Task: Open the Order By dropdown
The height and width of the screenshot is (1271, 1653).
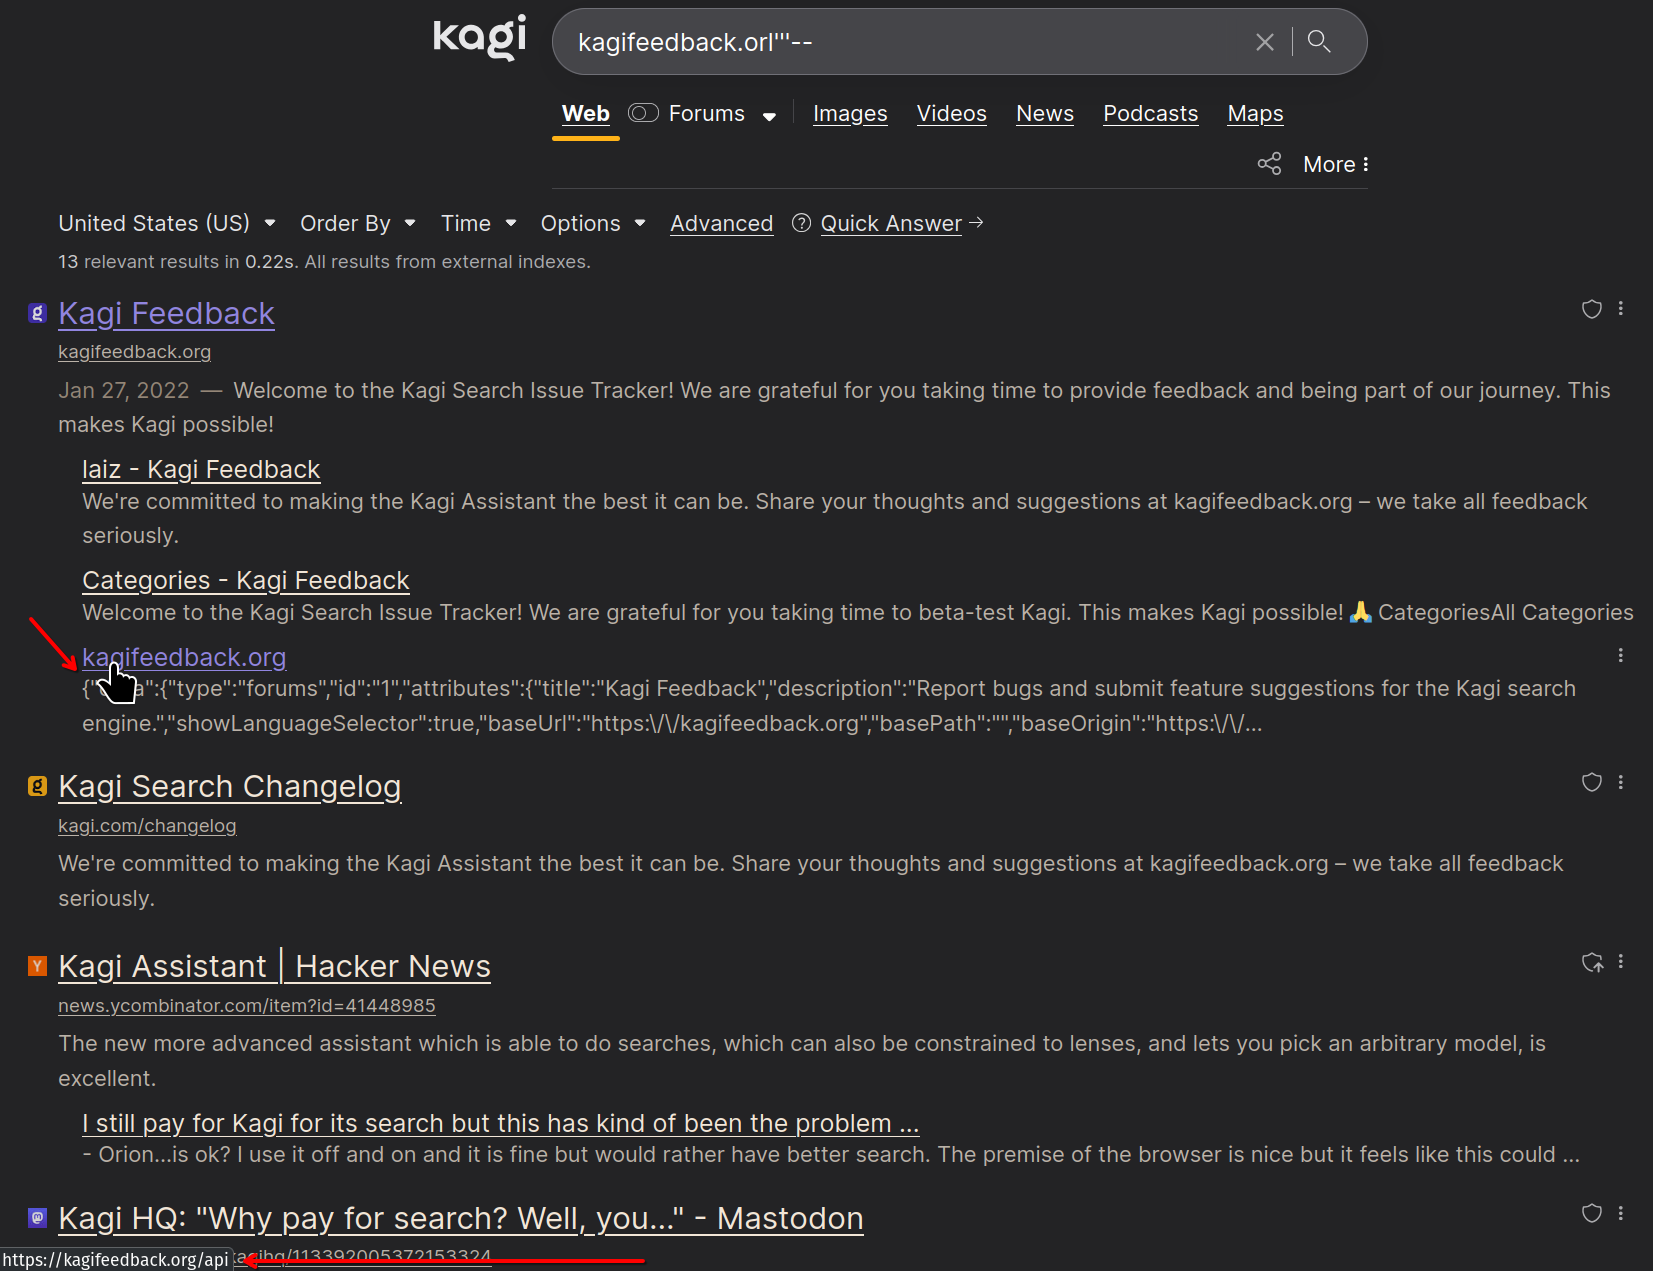Action: [357, 223]
